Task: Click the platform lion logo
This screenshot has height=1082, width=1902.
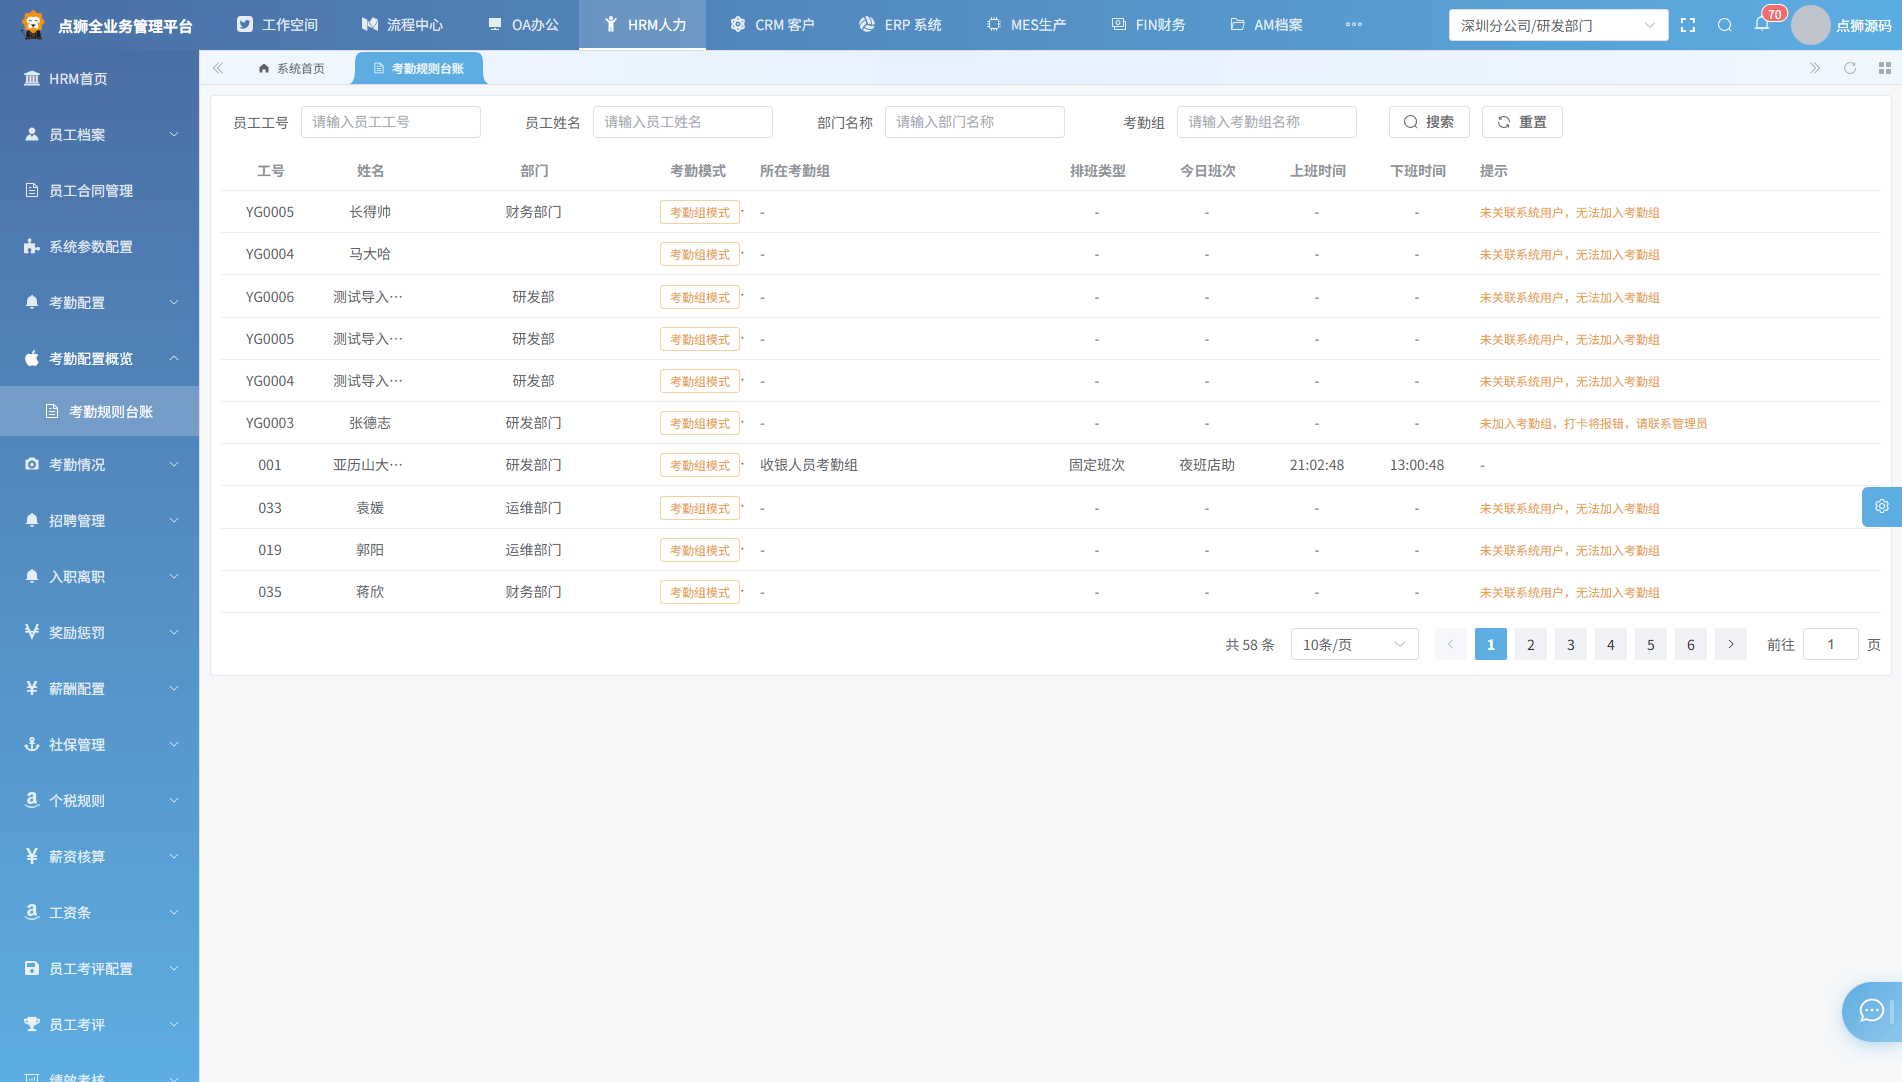Action: (33, 25)
